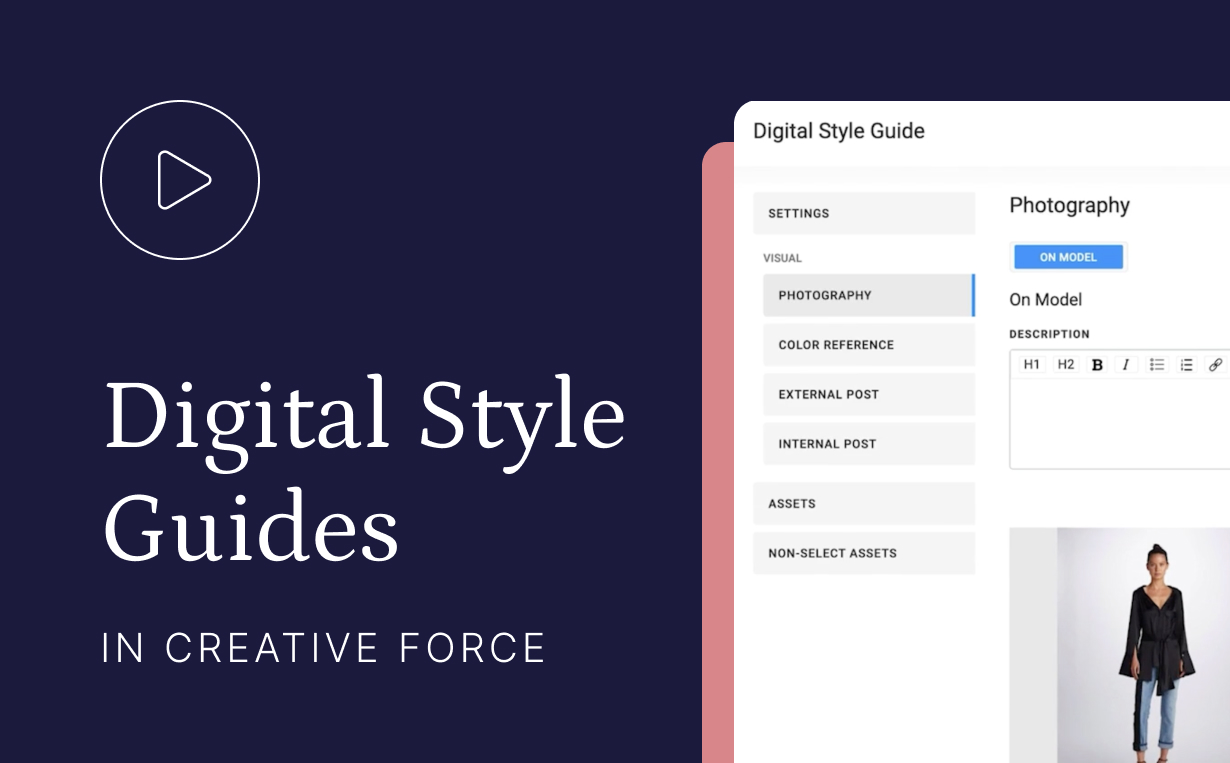
Task: Insert a hyperlink using the link icon
Action: point(1216,364)
